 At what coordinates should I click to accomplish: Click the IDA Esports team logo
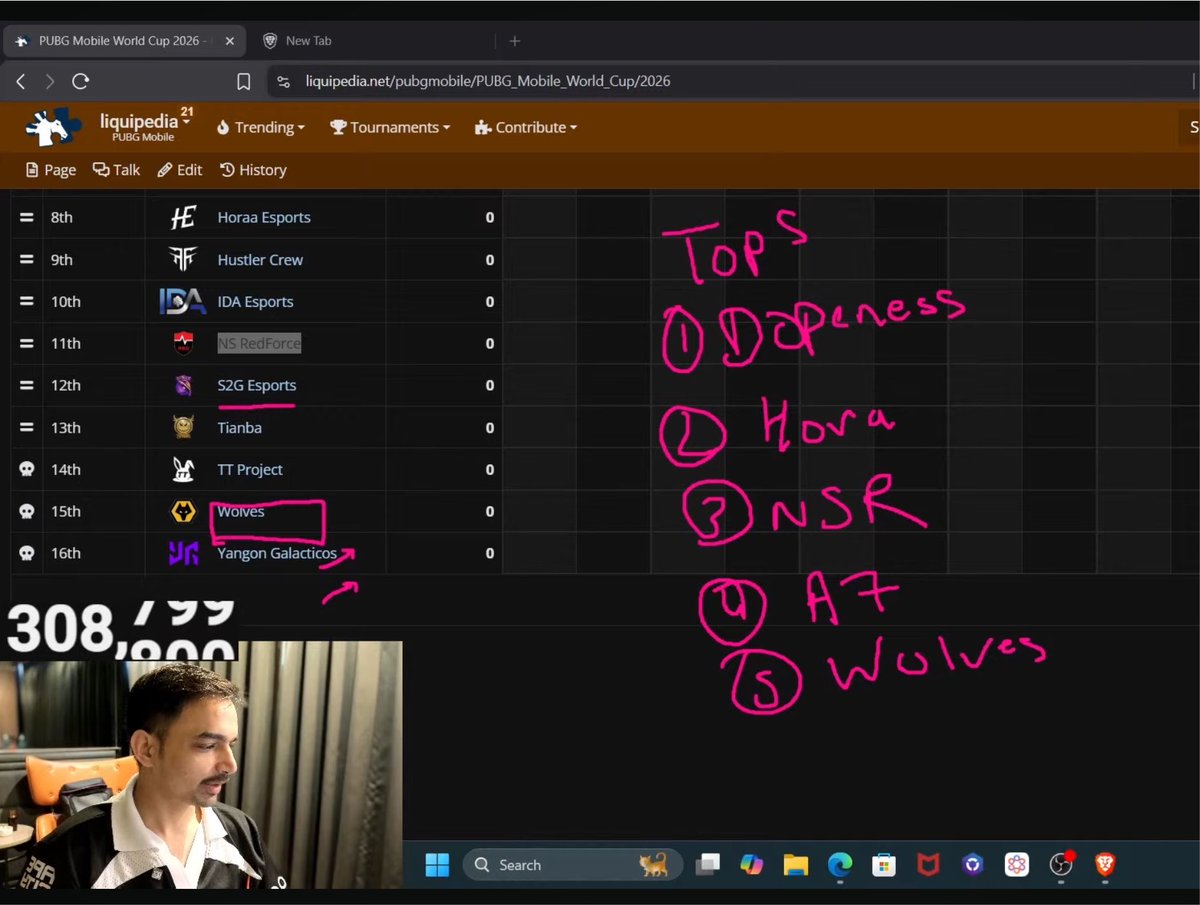coord(183,301)
